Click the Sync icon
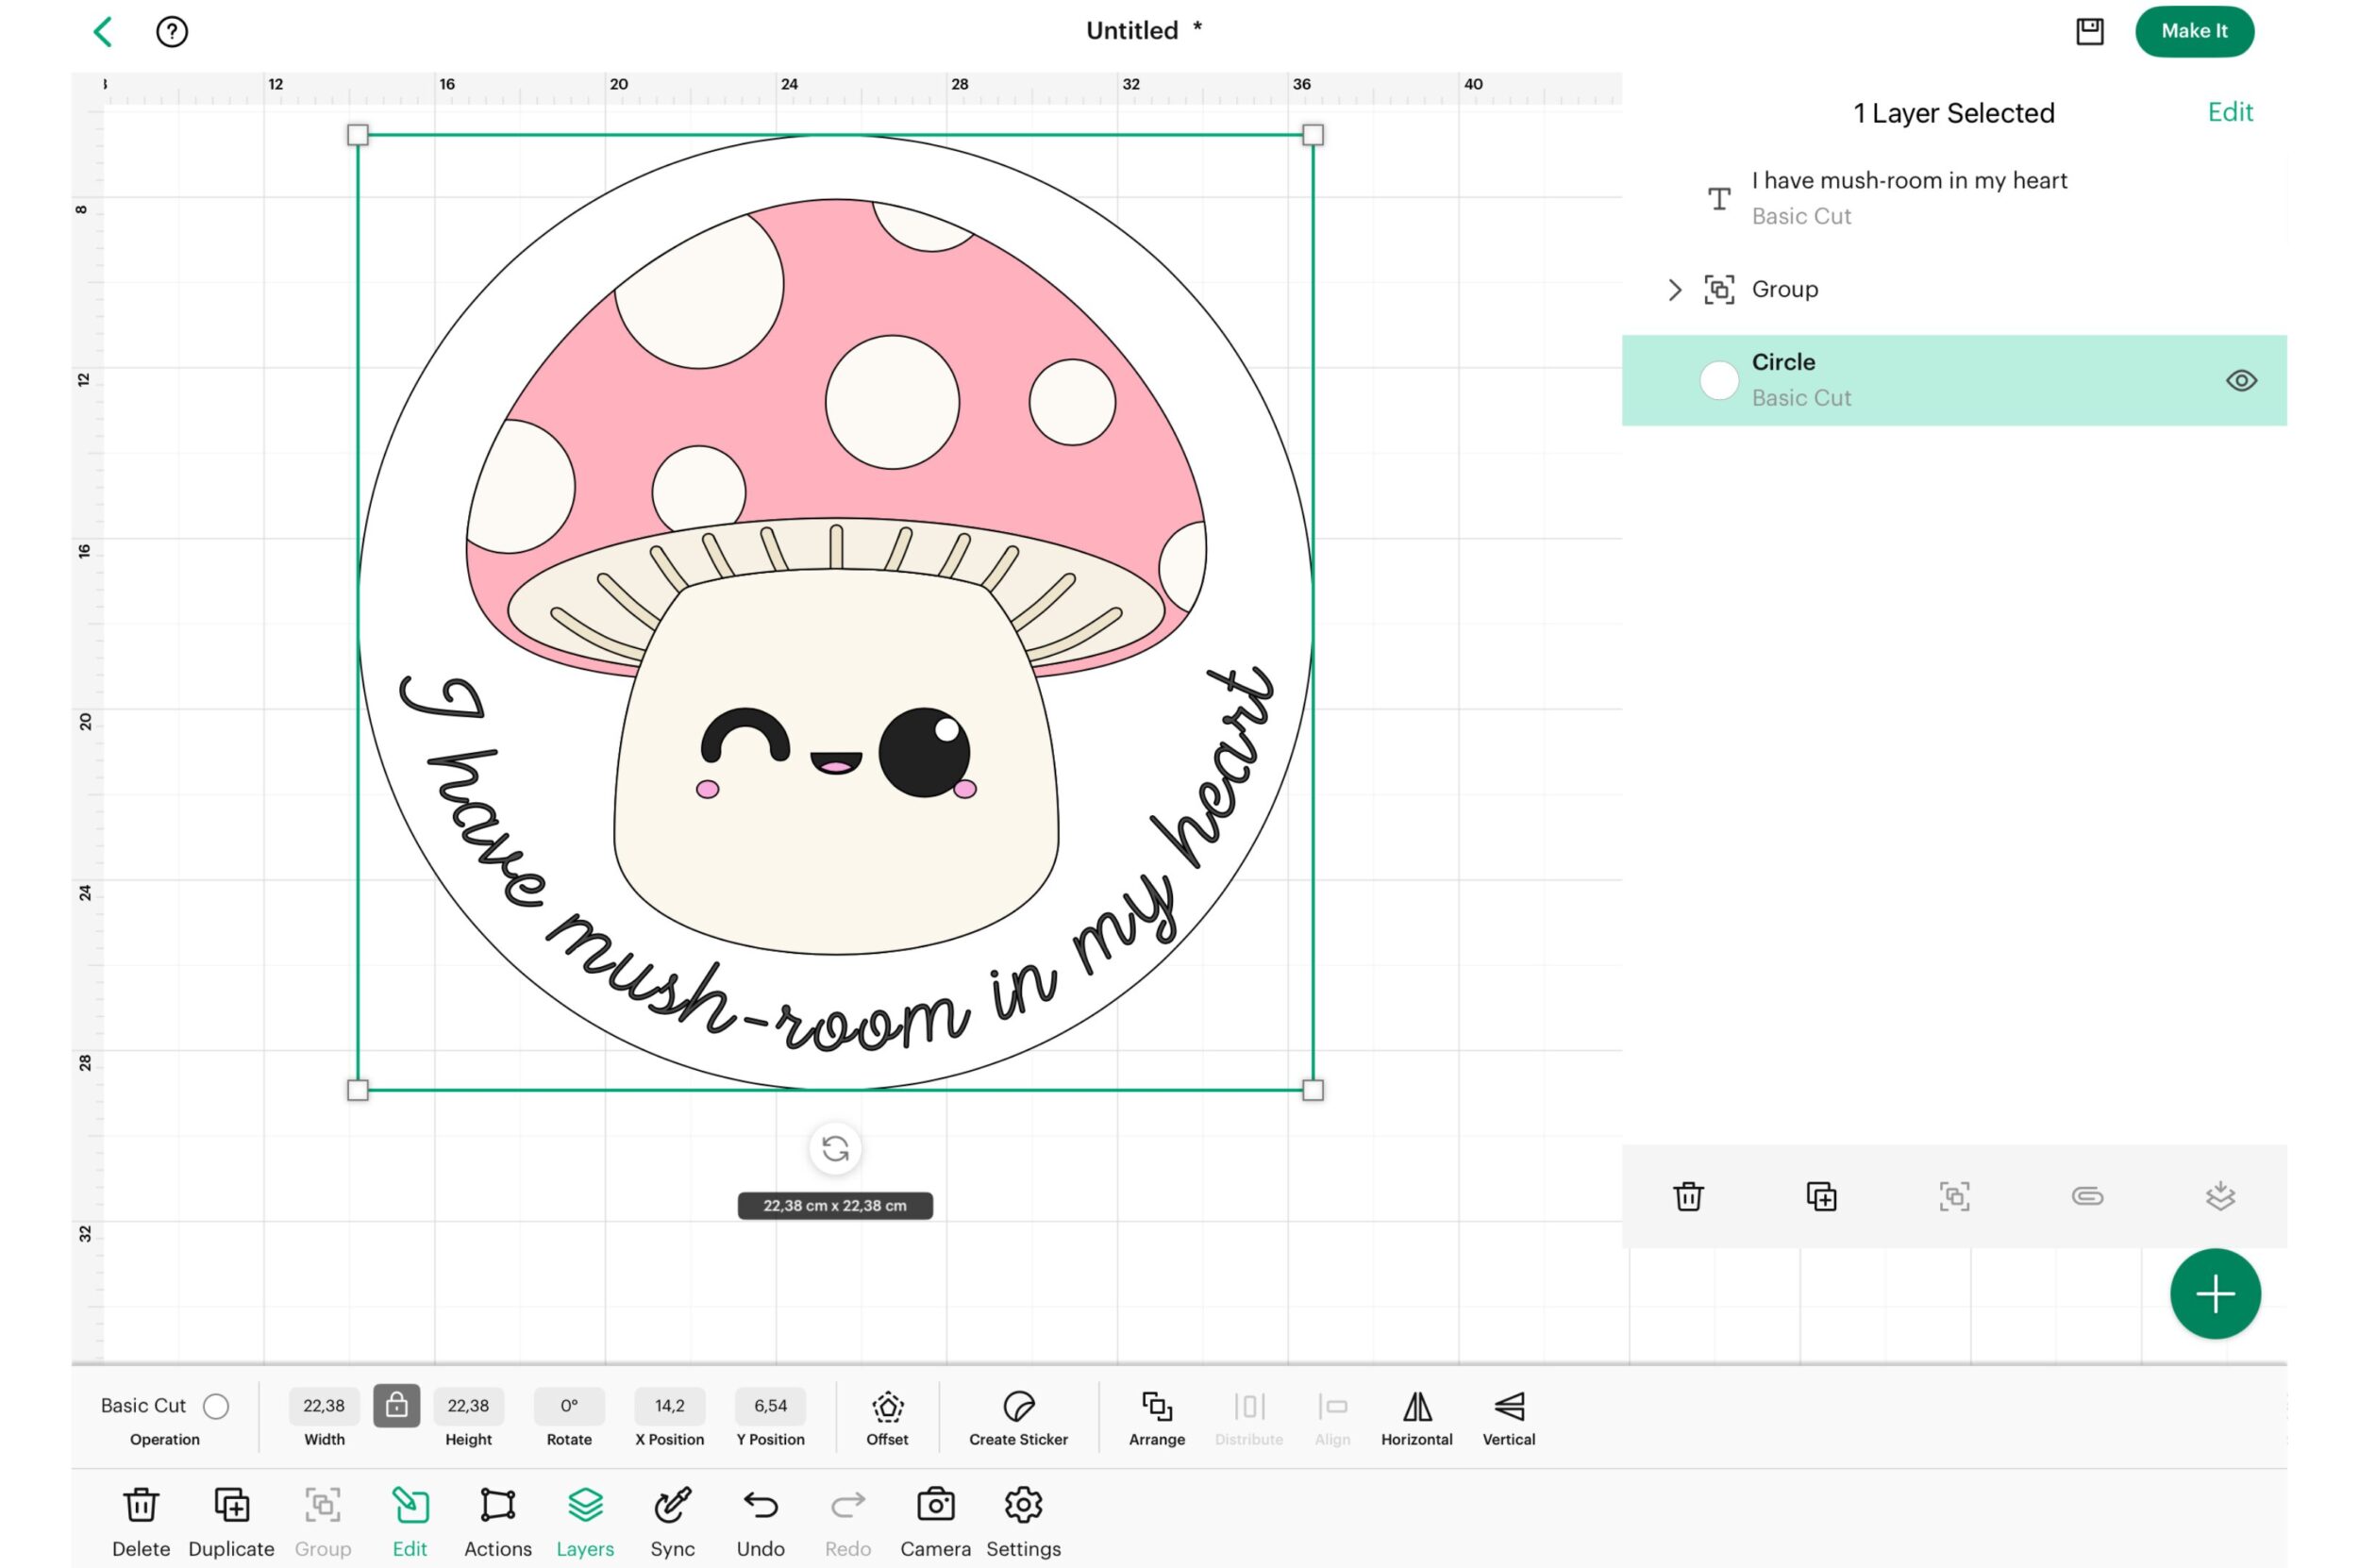2359x1568 pixels. tap(672, 1505)
